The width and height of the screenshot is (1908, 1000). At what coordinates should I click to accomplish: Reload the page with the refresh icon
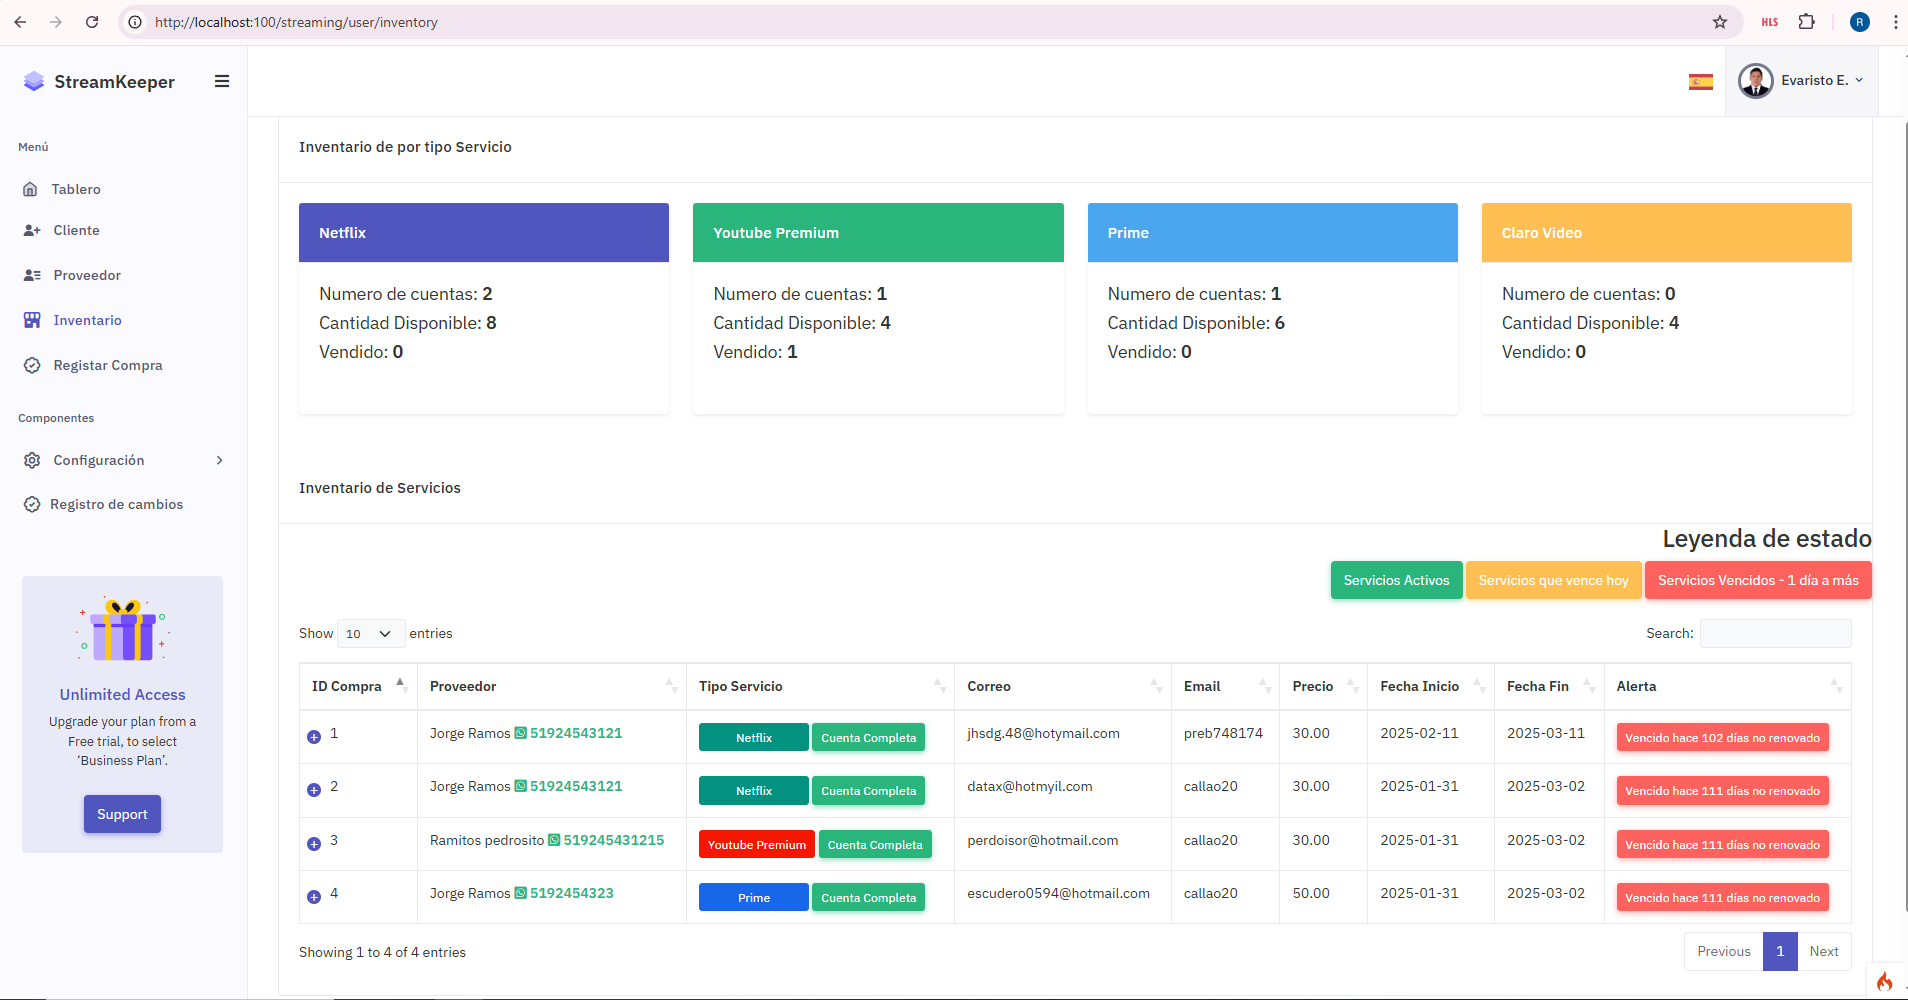[x=92, y=21]
